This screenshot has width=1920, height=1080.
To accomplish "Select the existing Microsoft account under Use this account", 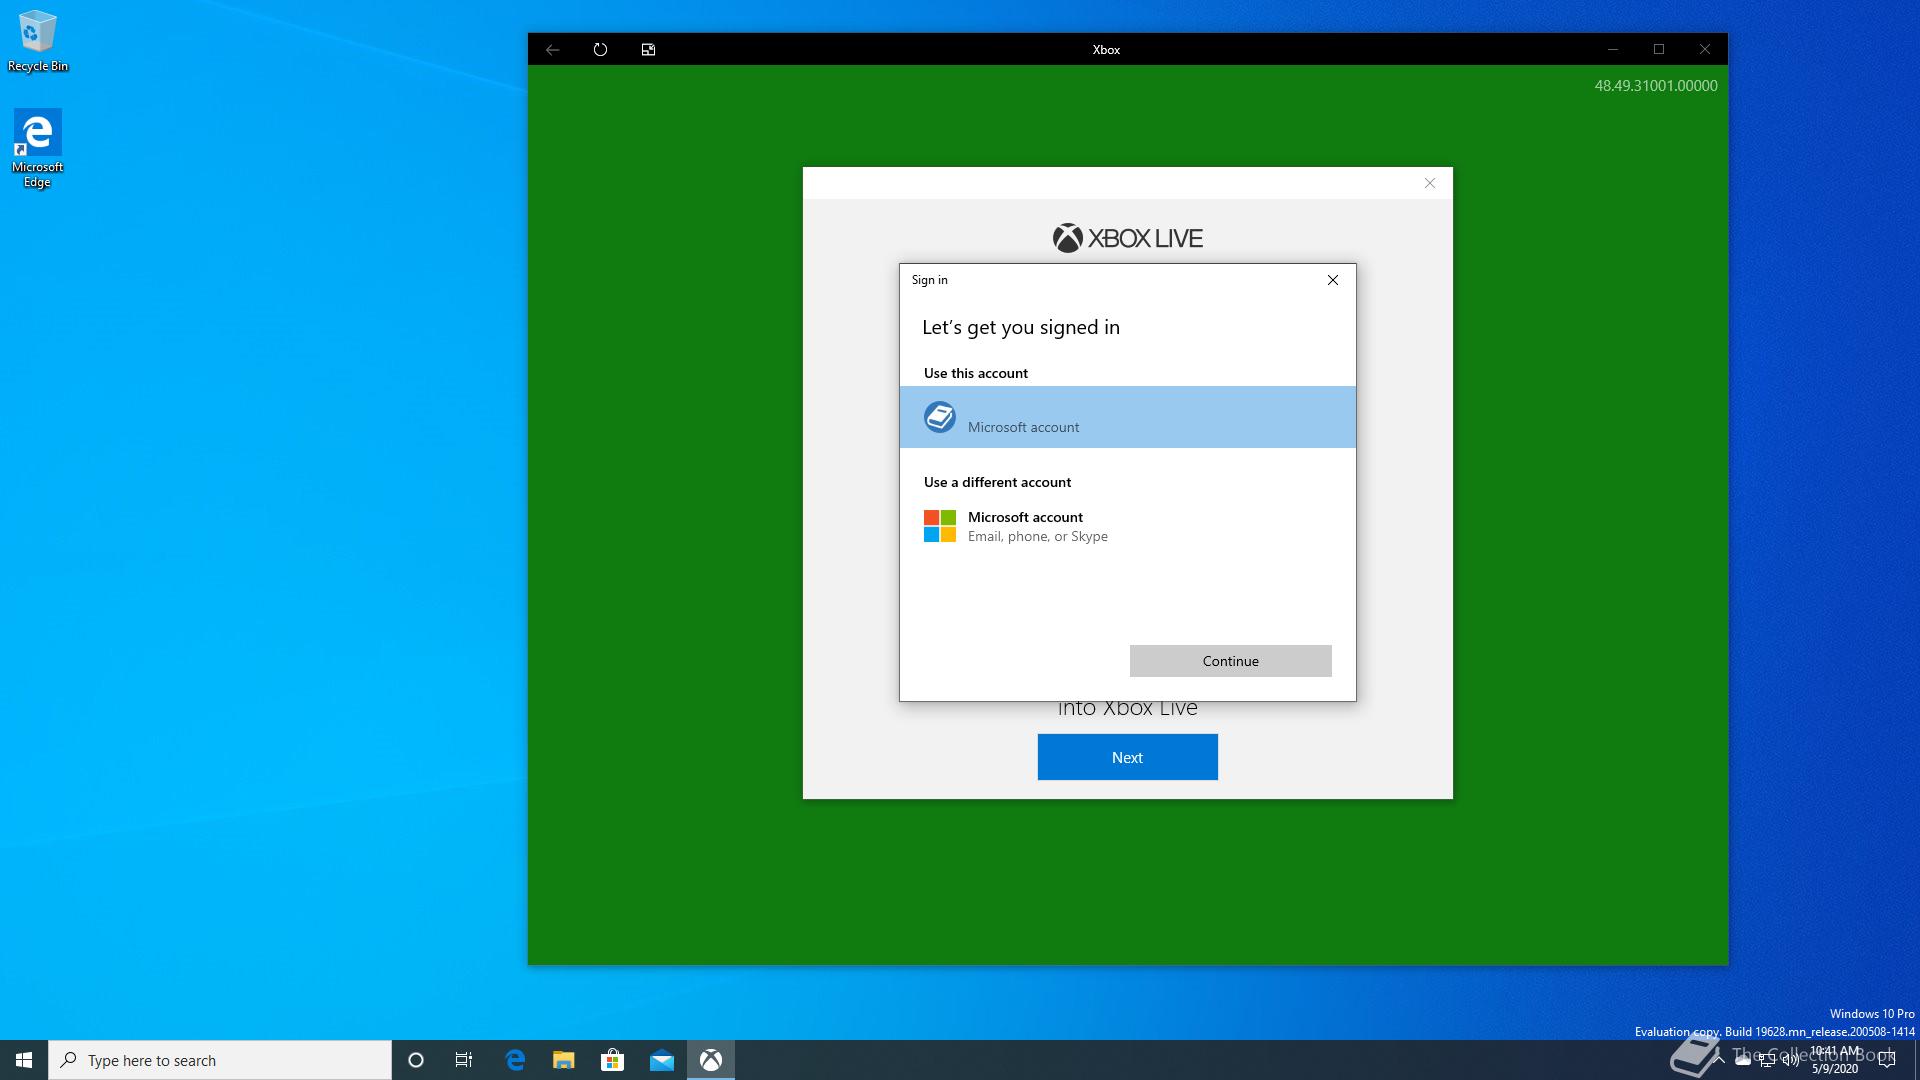I will [1128, 417].
